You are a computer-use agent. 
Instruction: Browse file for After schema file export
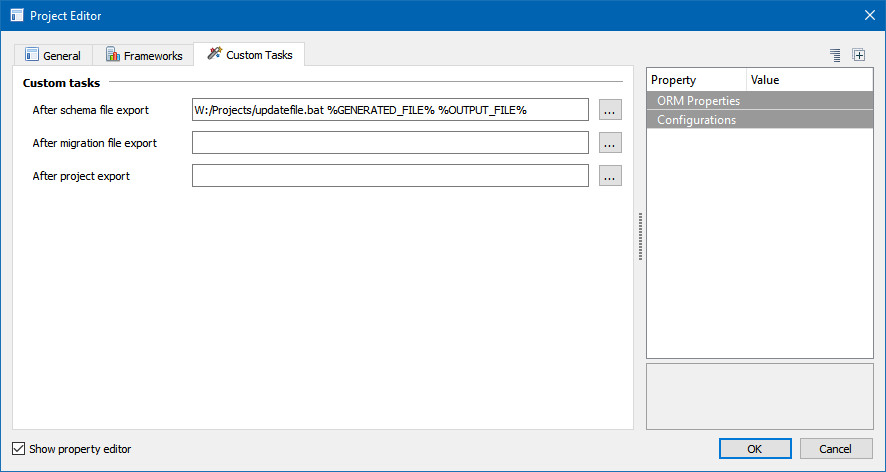610,110
